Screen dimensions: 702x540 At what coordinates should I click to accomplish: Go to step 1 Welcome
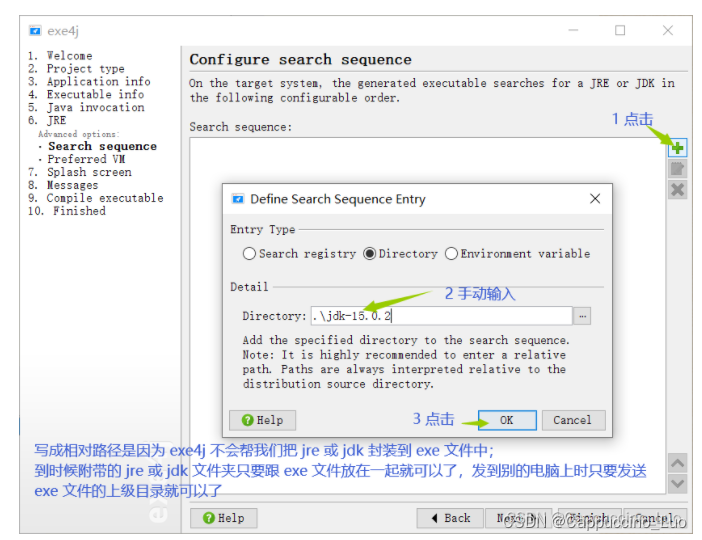[x=60, y=56]
